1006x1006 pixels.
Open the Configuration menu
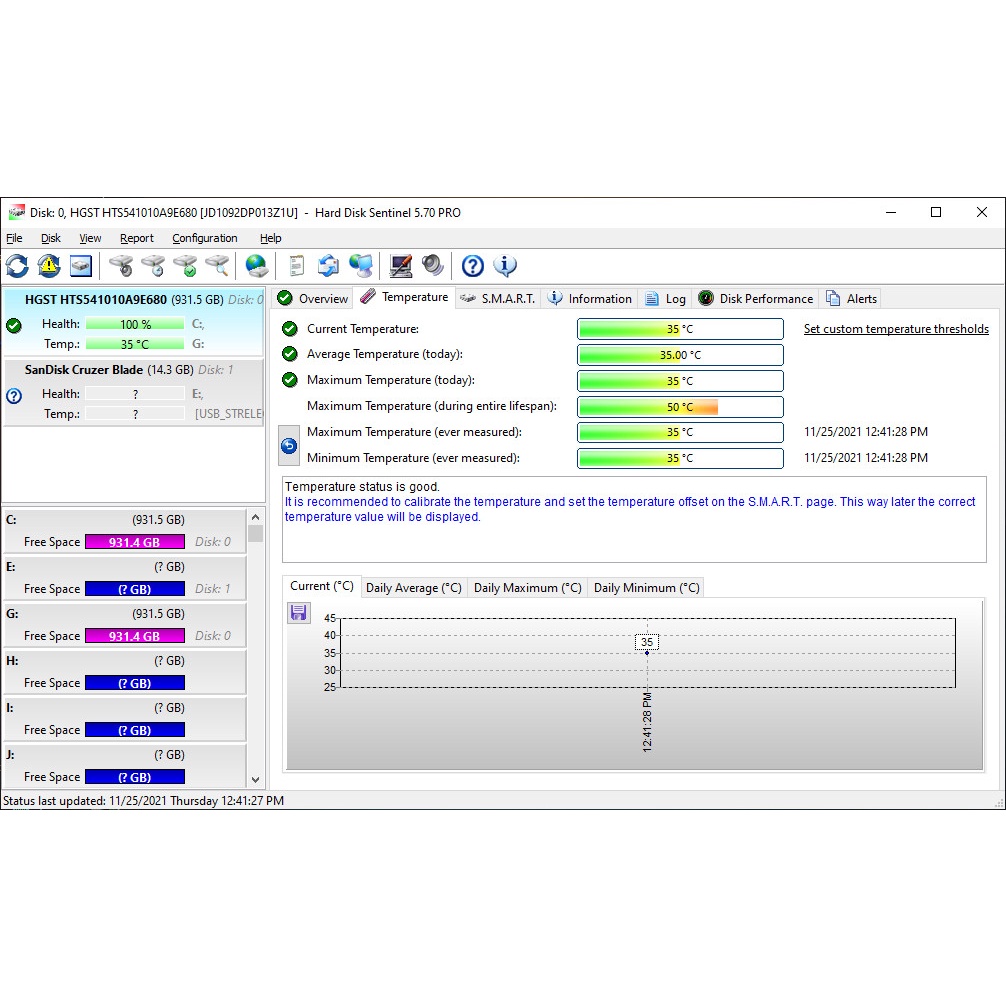204,238
